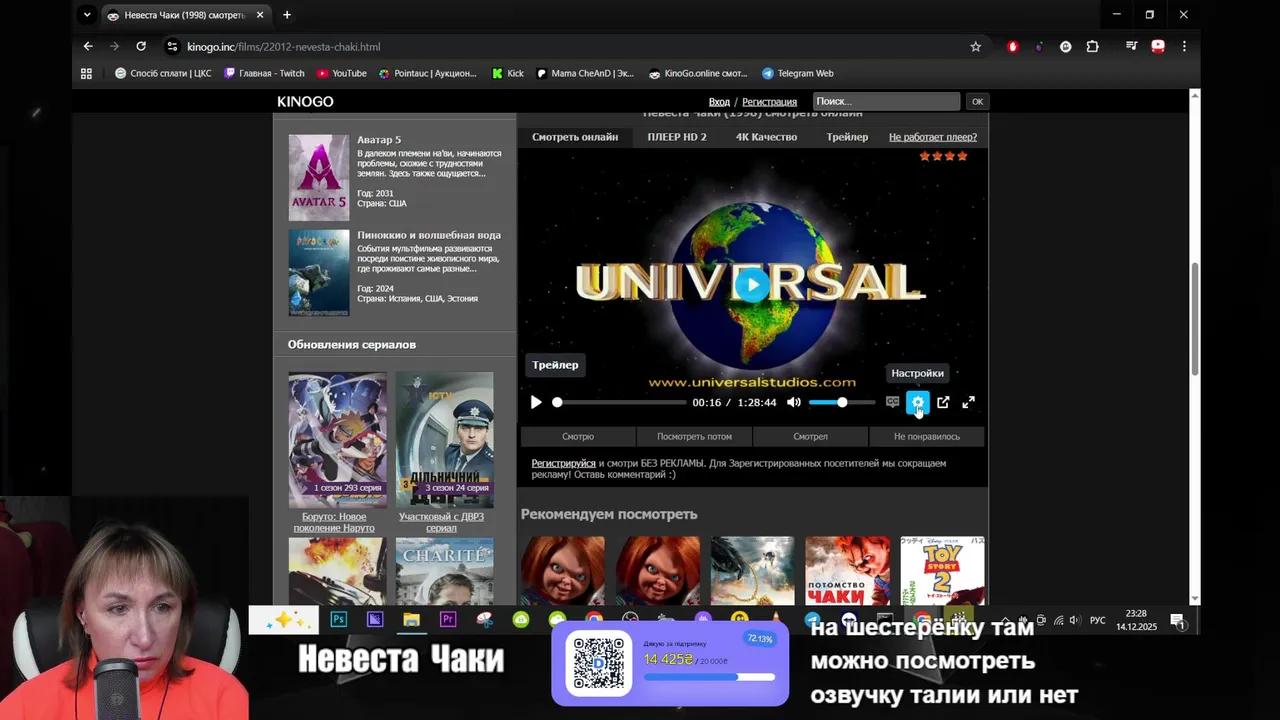
Task: Open the Регистрация link in the header
Action: [x=769, y=102]
